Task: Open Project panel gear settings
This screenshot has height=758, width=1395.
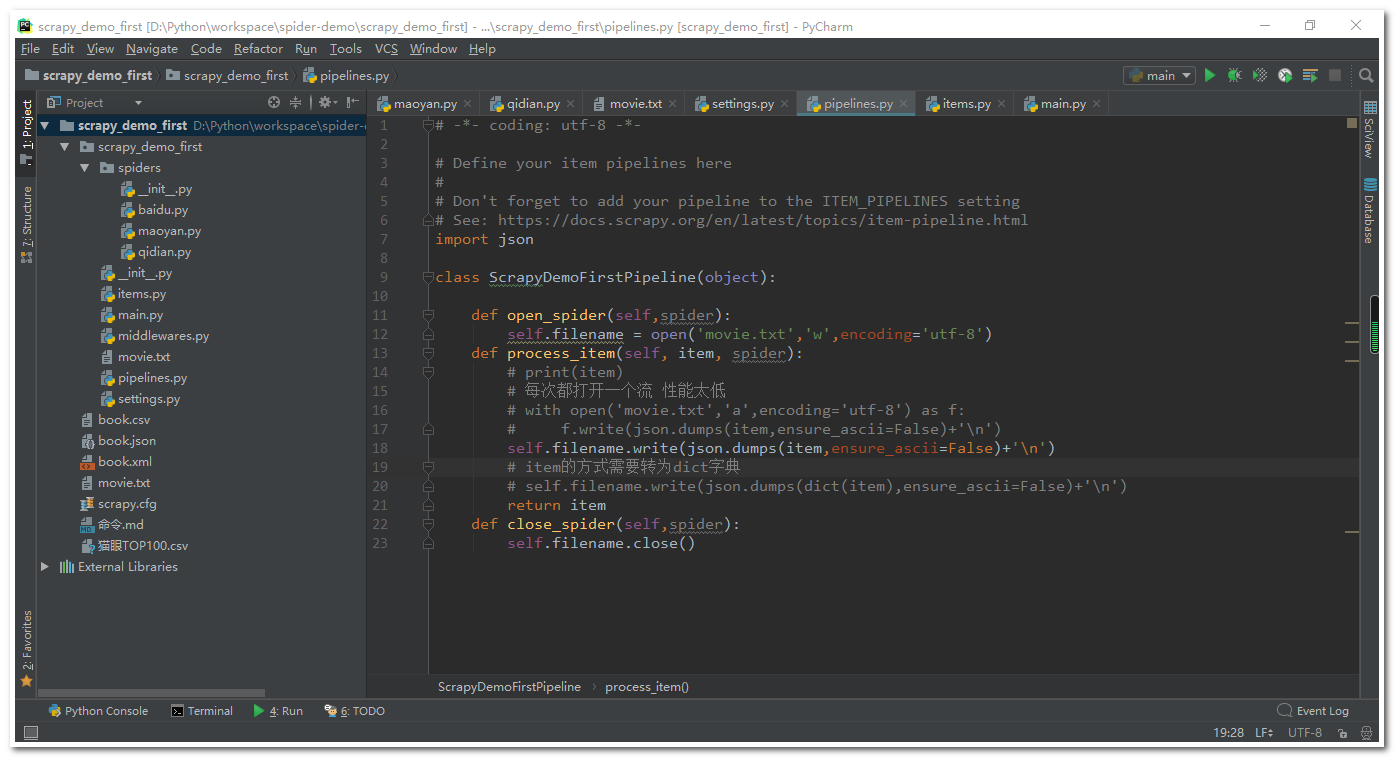Action: (327, 102)
